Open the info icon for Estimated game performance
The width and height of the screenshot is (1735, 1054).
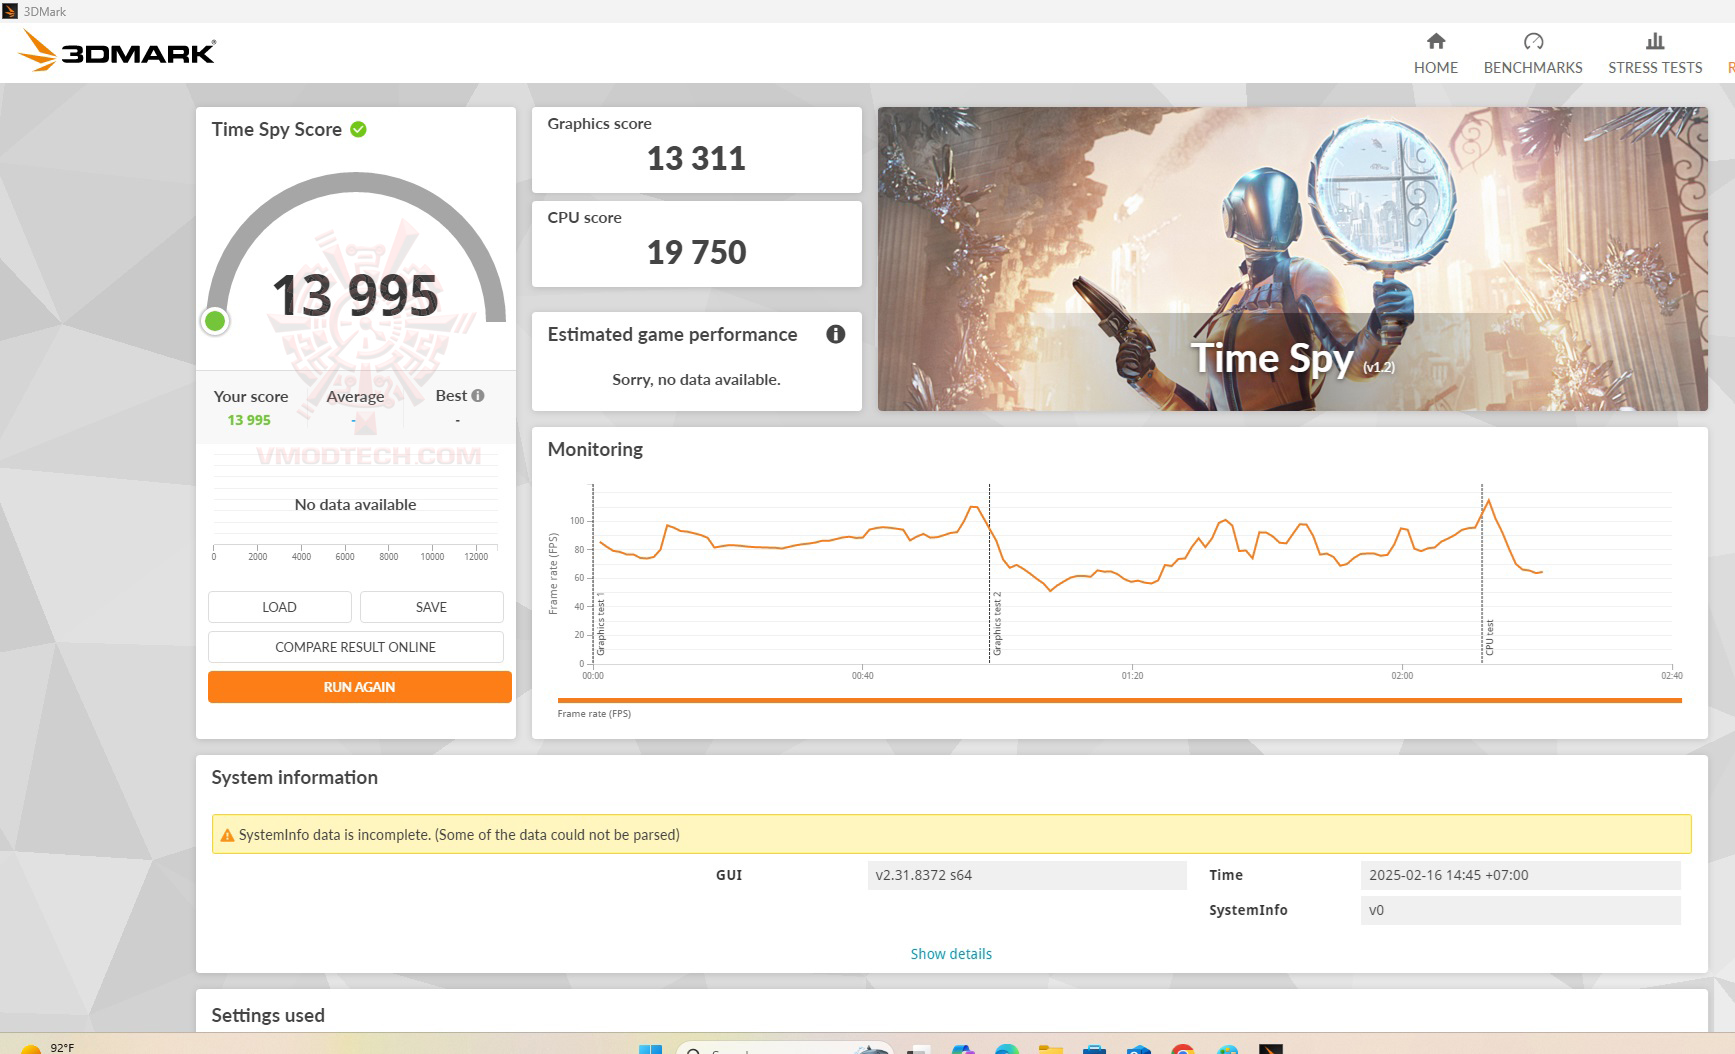[836, 334]
